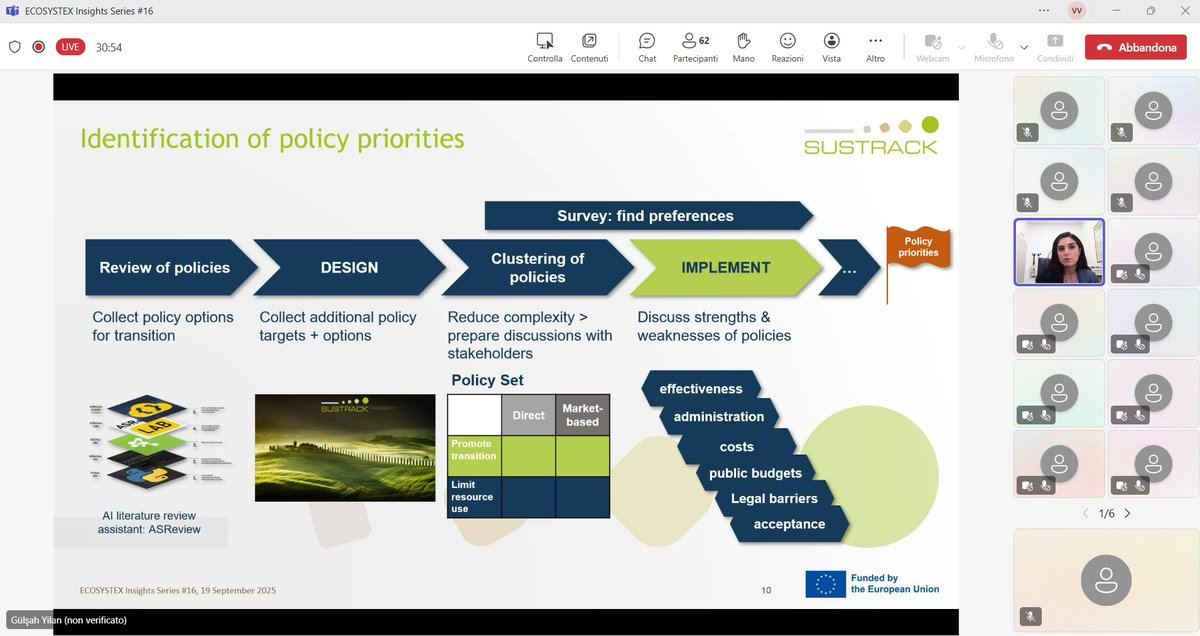This screenshot has width=1200, height=636.
Task: Click the Teams logo in the title bar
Action: pyautogui.click(x=11, y=11)
